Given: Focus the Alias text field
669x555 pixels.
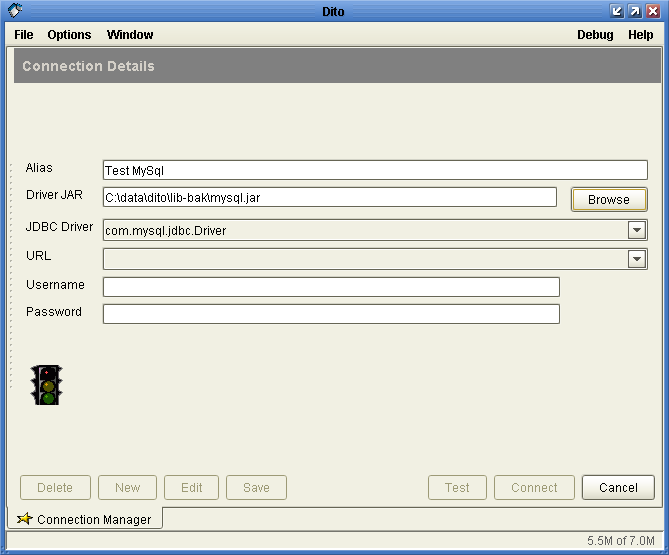Looking at the screenshot, I should tap(375, 171).
